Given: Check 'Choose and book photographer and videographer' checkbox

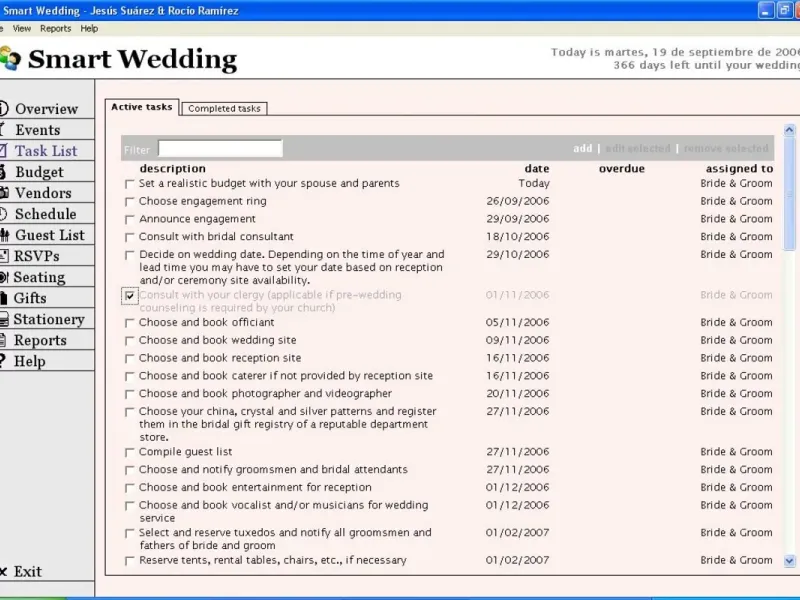Looking at the screenshot, I should pos(130,394).
